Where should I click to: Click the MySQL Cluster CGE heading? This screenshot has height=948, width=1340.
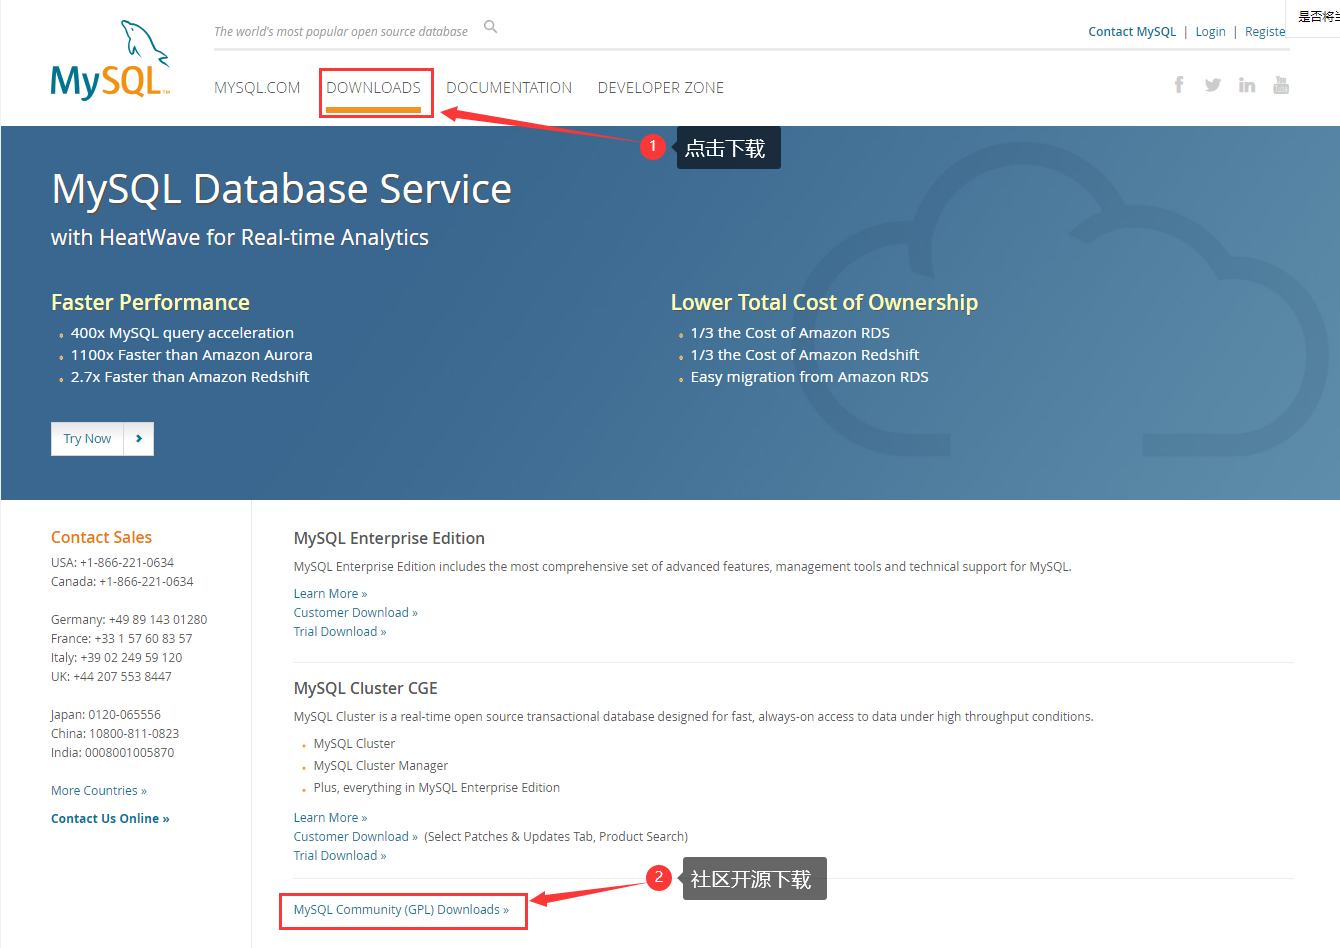click(x=365, y=688)
